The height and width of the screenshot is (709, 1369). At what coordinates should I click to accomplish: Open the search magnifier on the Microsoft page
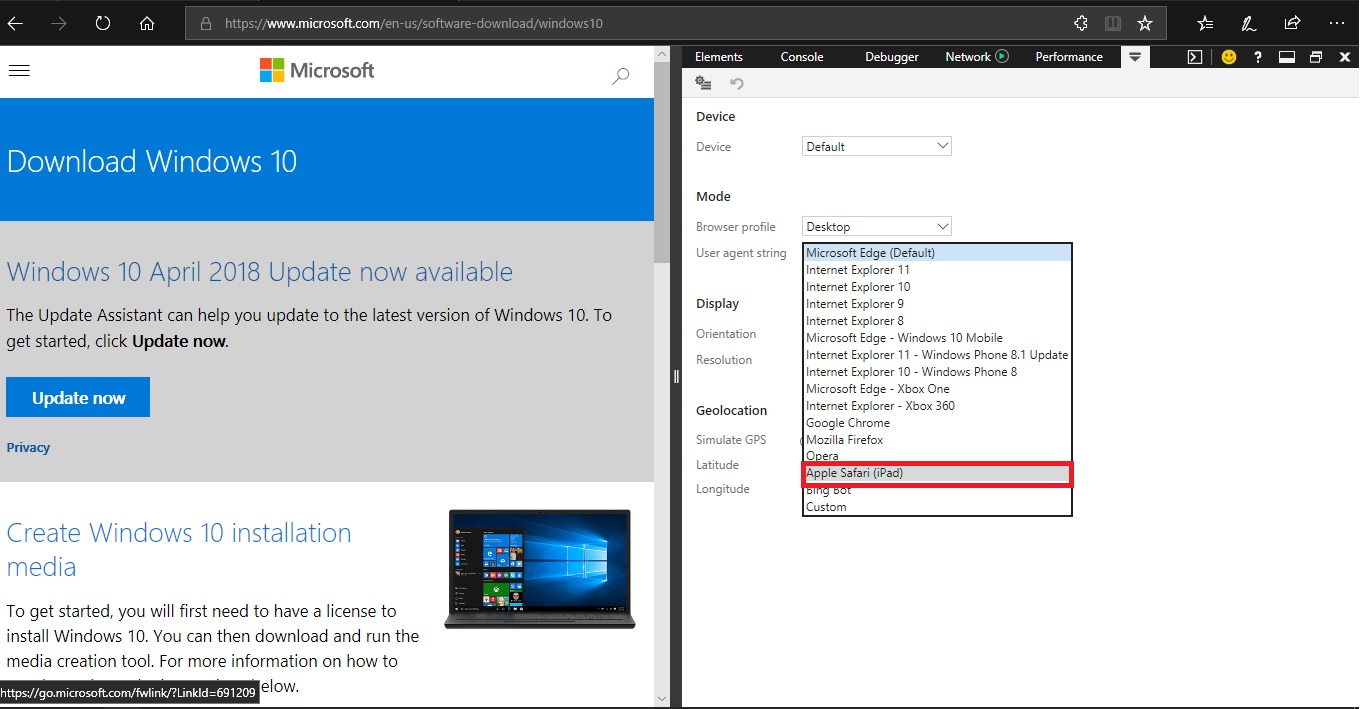pos(620,75)
